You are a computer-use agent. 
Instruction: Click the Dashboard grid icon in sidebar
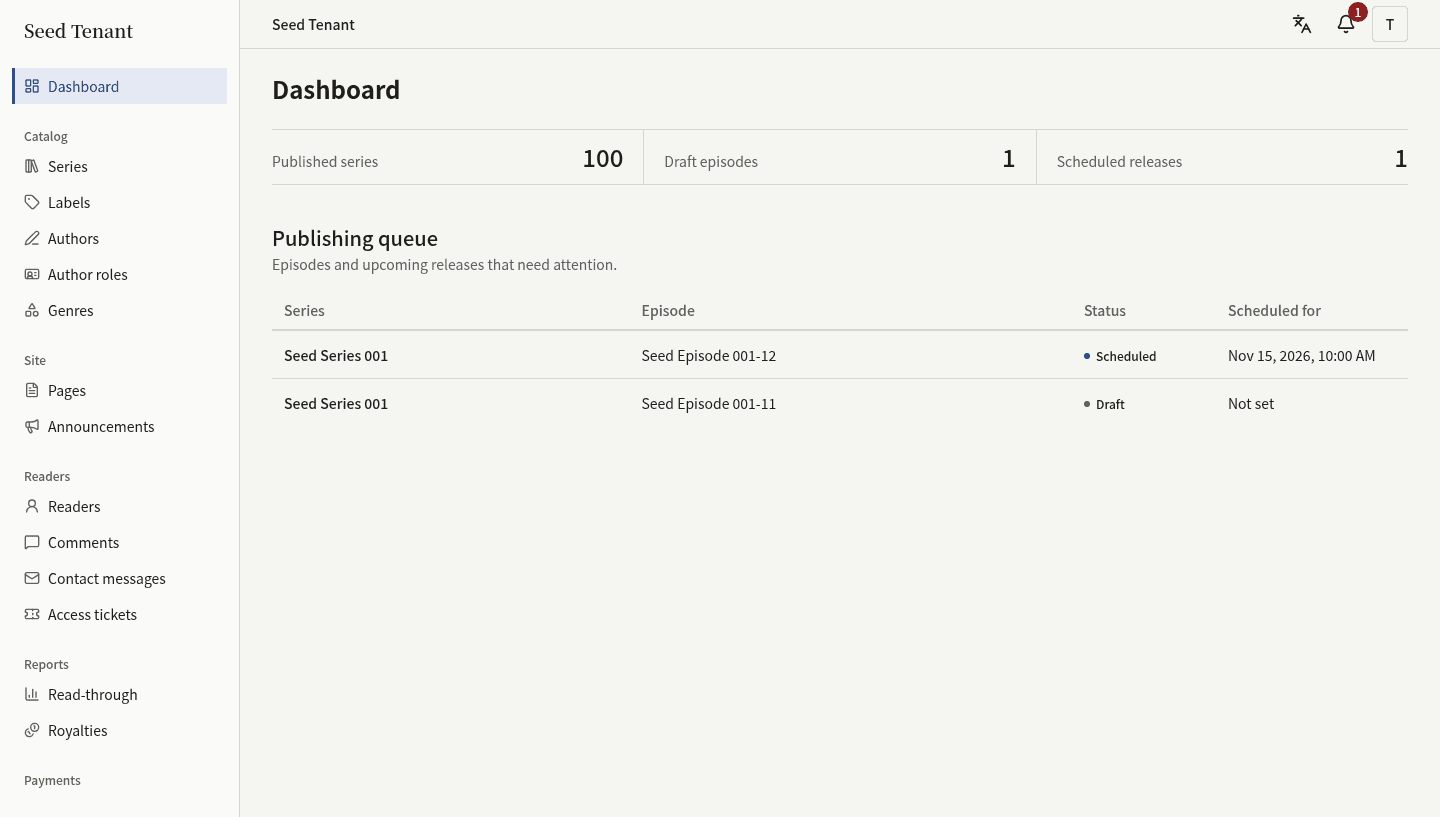[32, 86]
